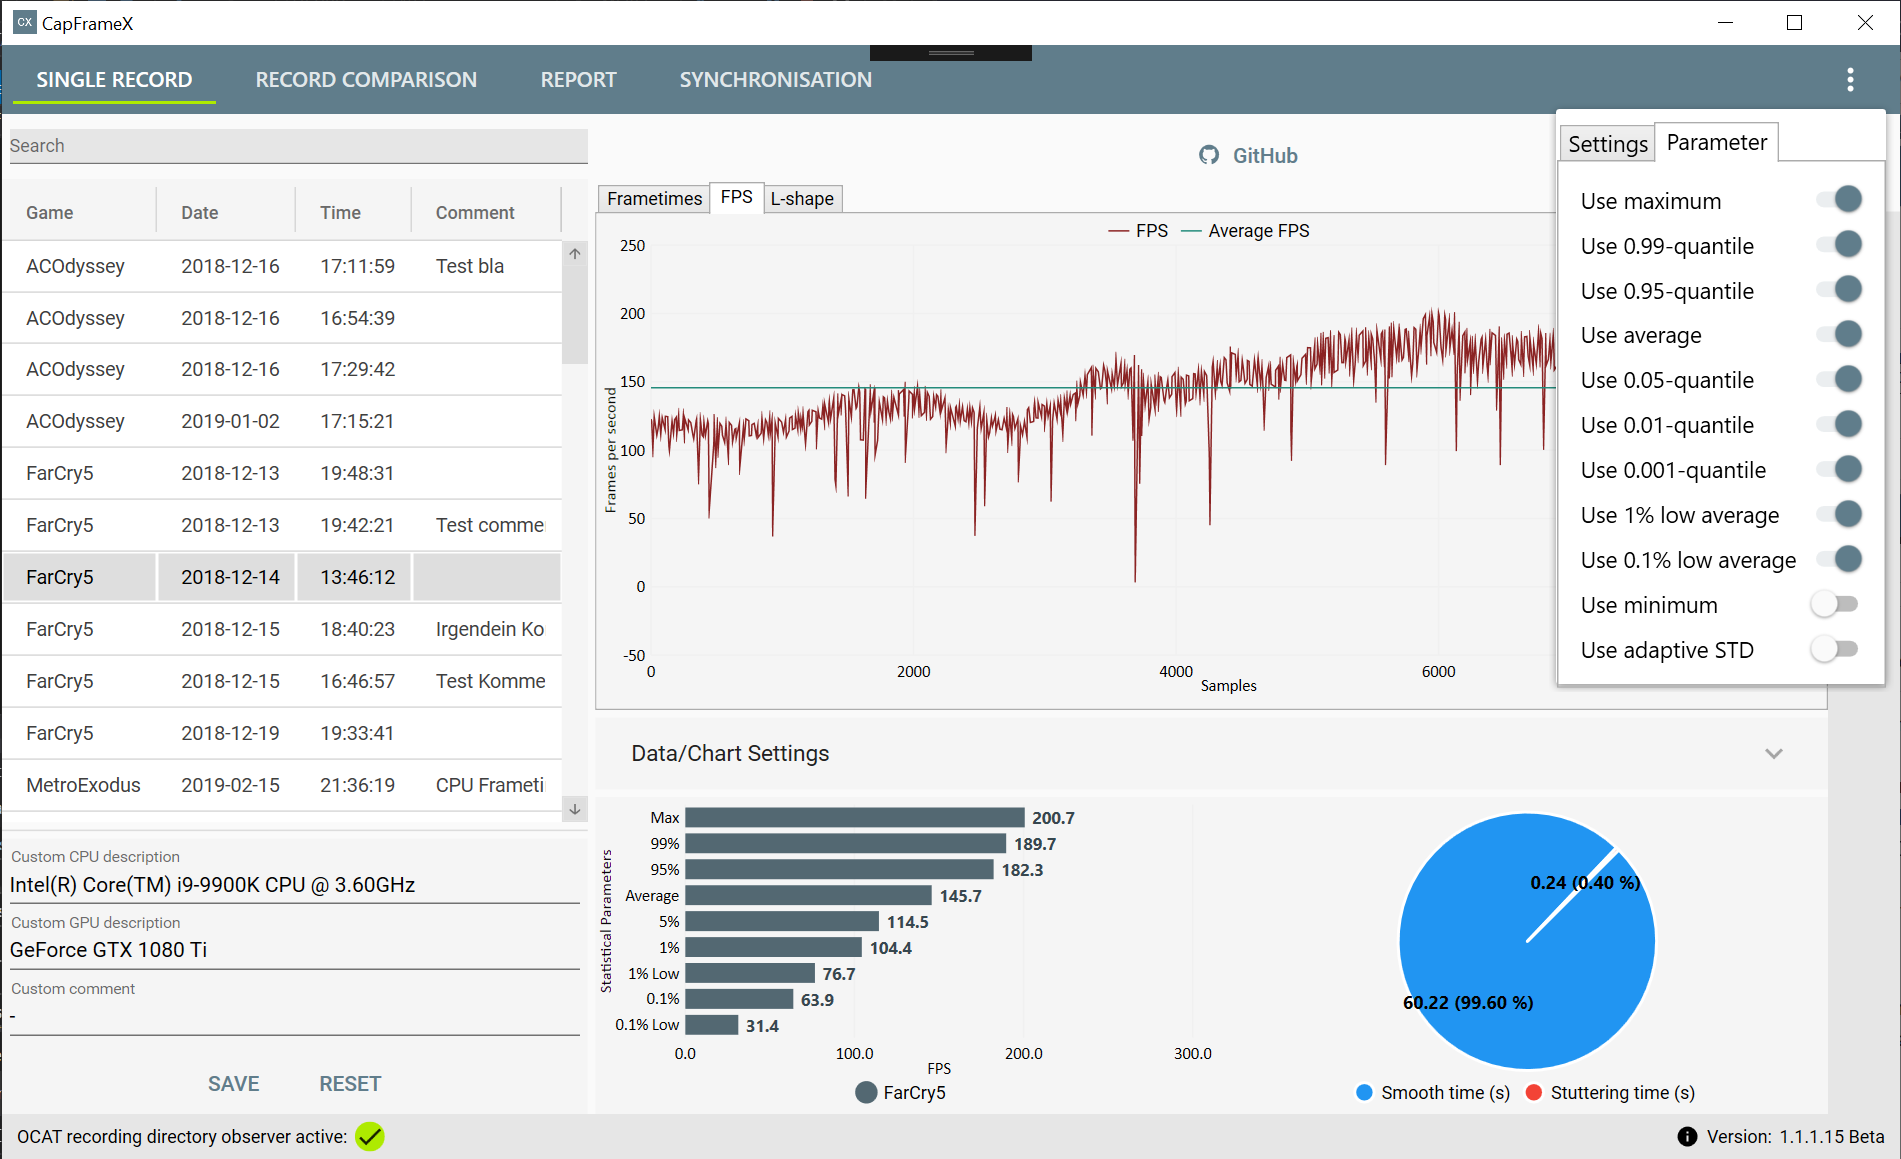Select FarCry5 record dated 2018-12-19
Image resolution: width=1901 pixels, height=1159 pixels.
[x=282, y=733]
